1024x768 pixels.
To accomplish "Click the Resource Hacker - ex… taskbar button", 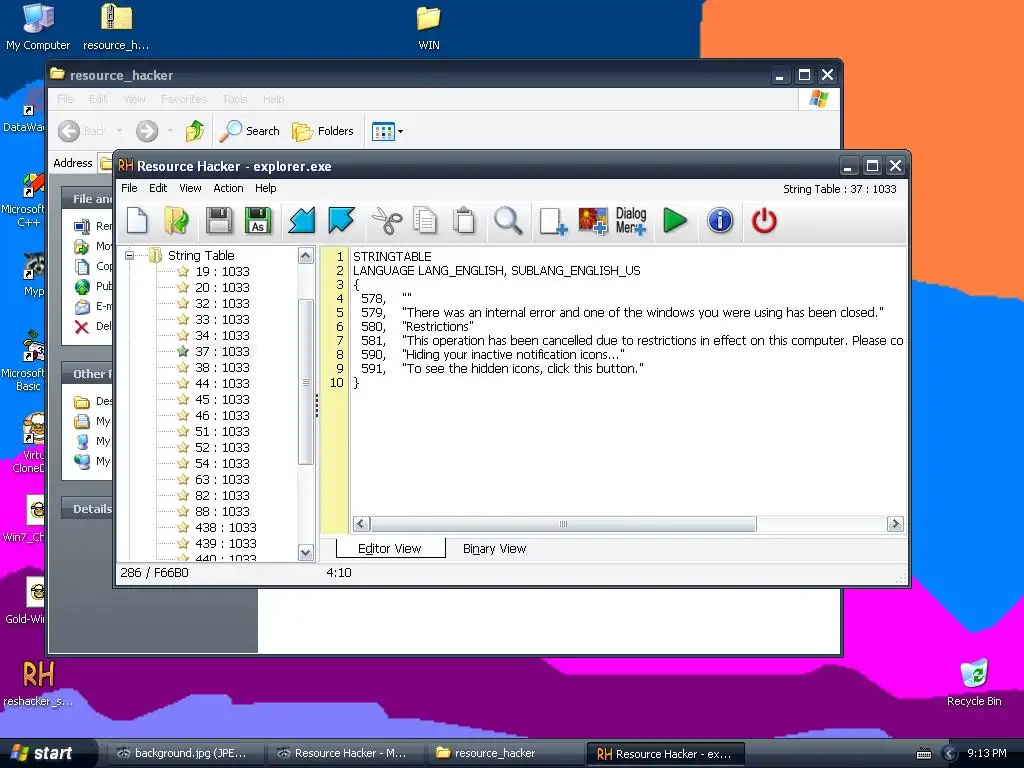I will [664, 754].
